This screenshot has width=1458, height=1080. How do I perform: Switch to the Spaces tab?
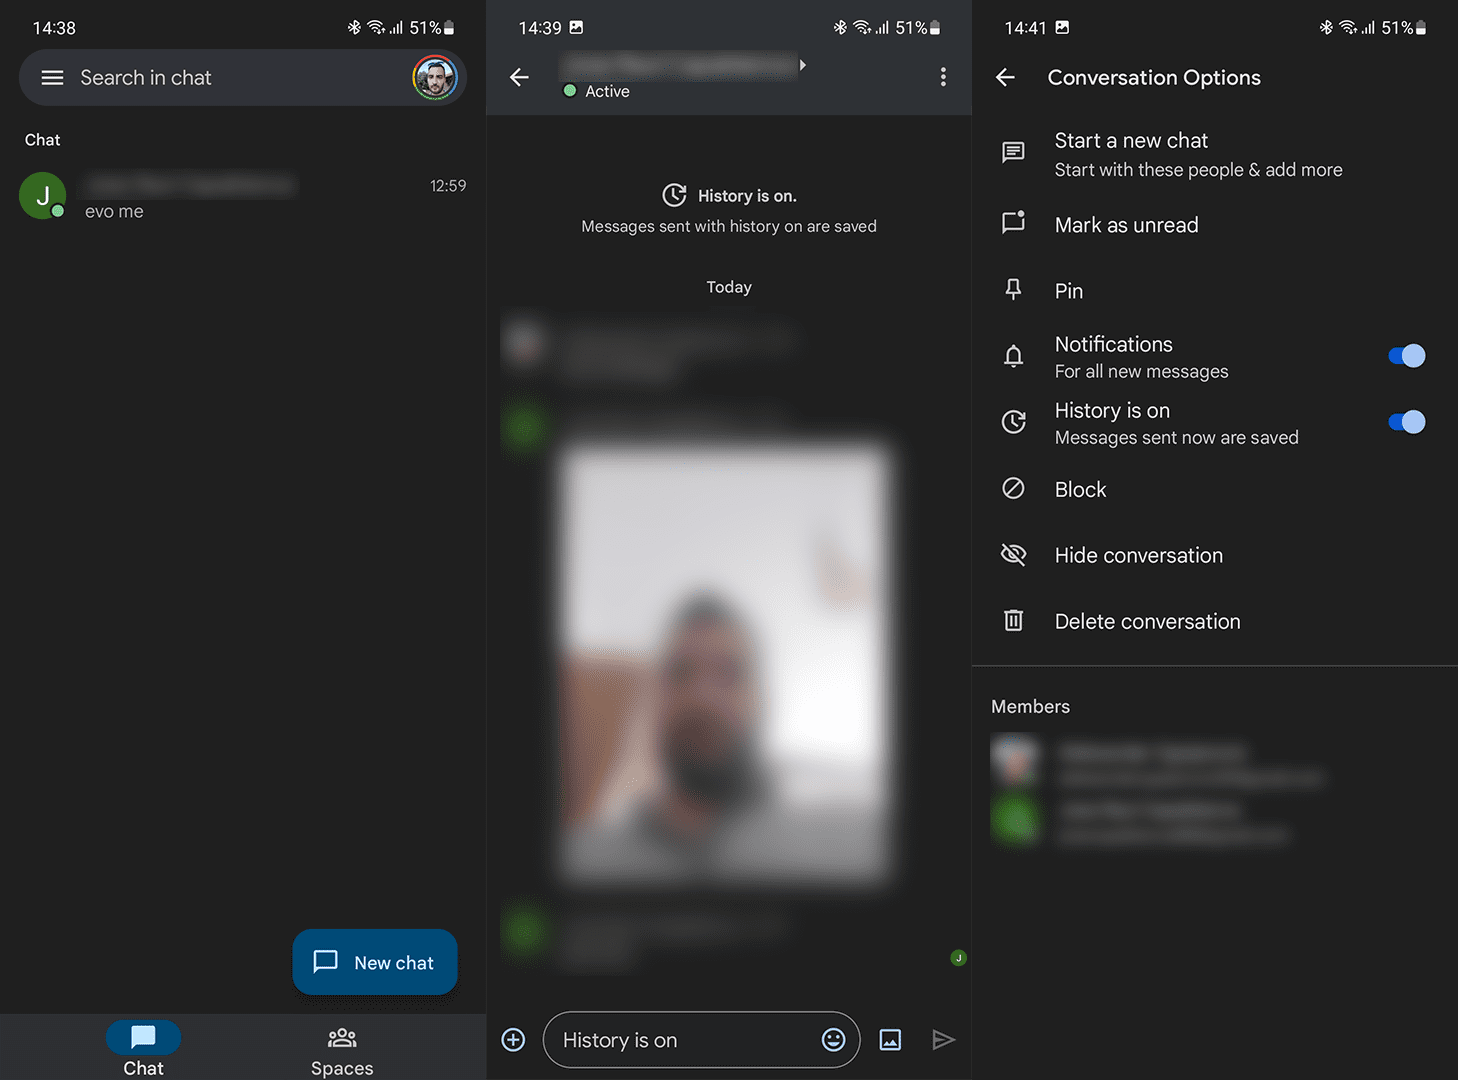(342, 1049)
